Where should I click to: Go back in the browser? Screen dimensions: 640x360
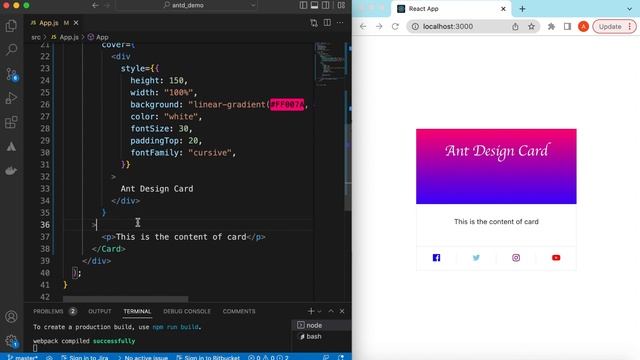[x=363, y=27]
